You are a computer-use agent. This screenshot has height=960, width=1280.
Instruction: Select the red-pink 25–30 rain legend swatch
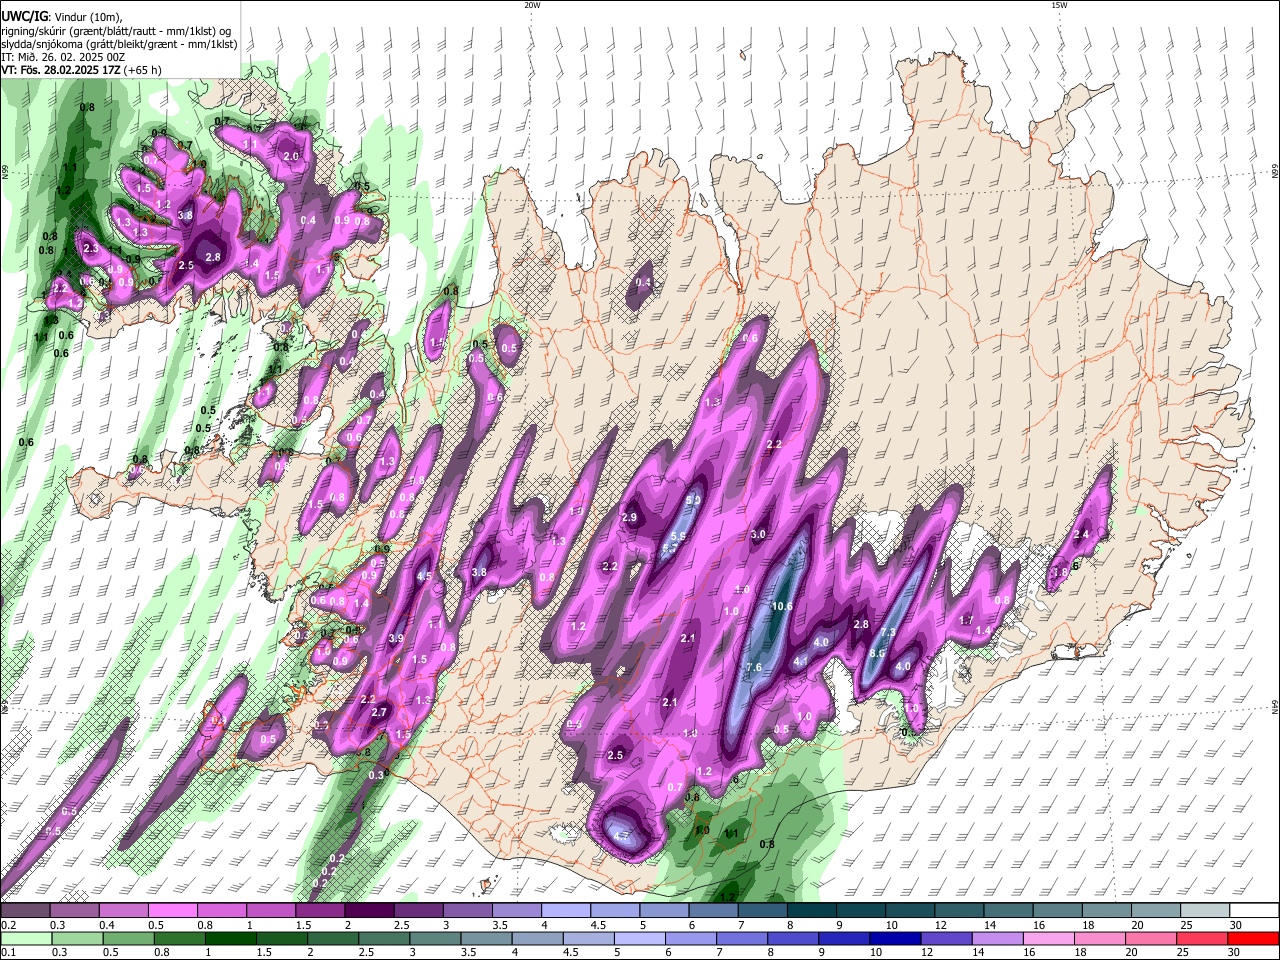[x=1202, y=938]
